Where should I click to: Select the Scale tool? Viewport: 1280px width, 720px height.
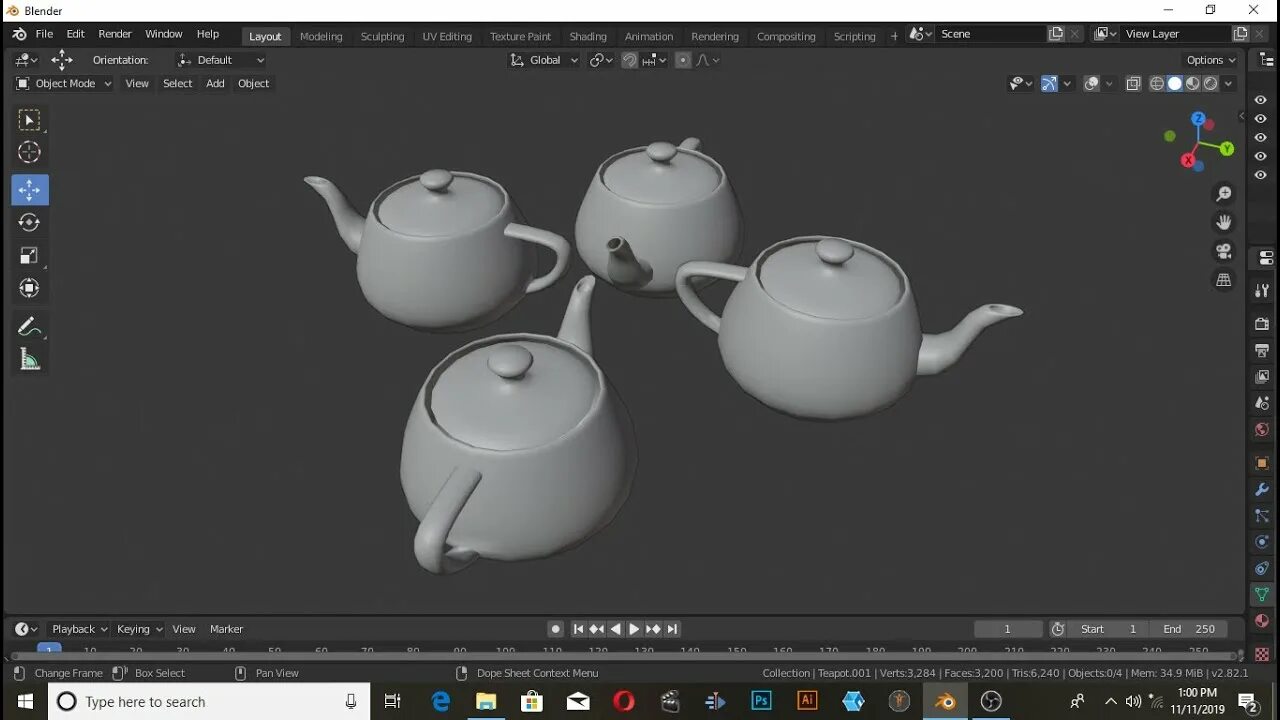coord(30,255)
